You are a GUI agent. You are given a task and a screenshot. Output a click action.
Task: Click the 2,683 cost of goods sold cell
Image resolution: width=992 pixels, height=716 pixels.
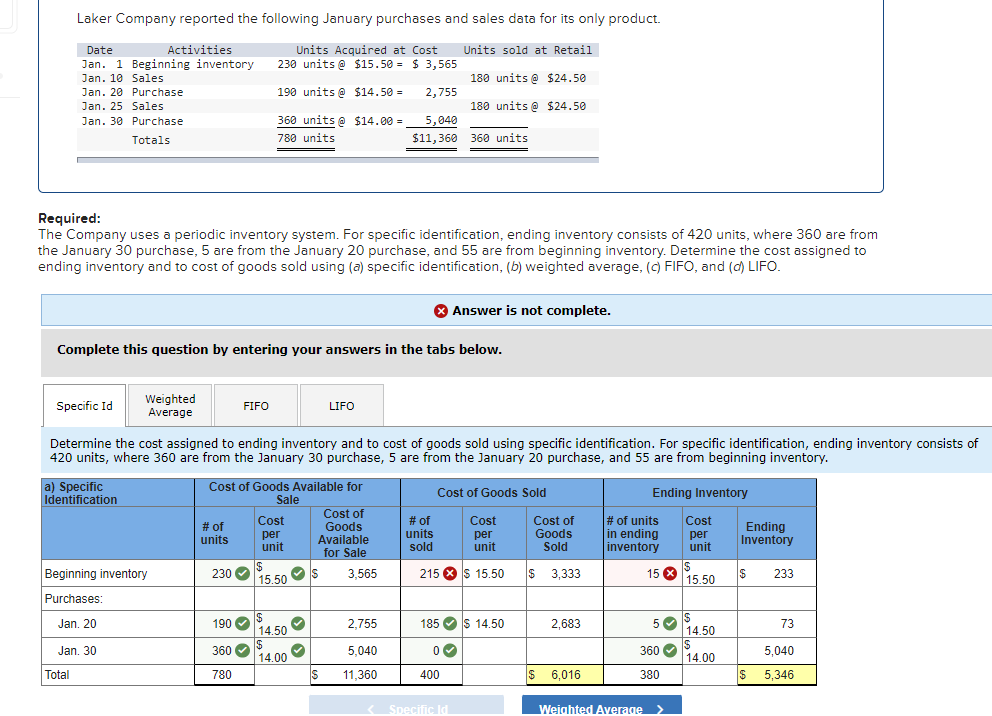point(564,624)
